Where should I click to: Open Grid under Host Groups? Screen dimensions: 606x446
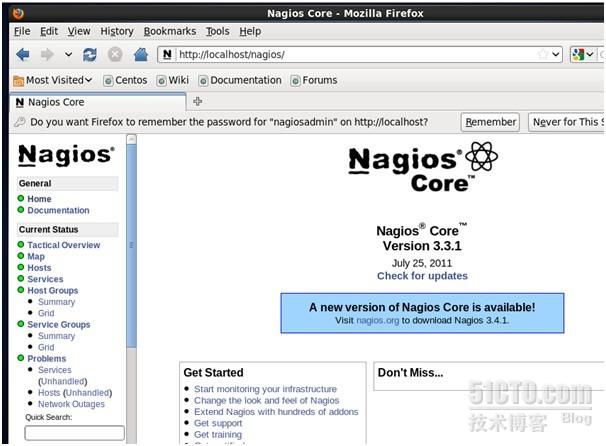tap(46, 313)
